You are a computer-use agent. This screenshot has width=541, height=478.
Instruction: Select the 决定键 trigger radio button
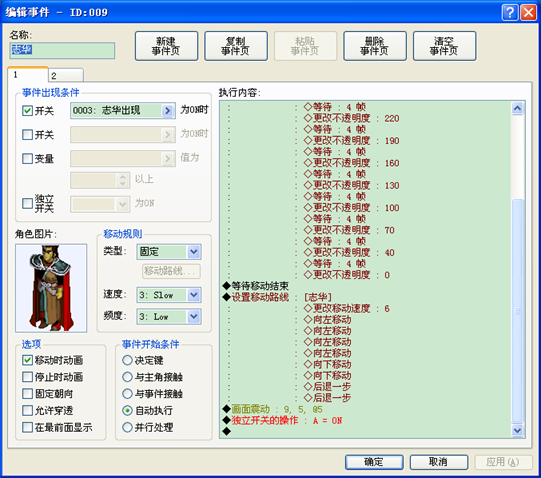coord(127,360)
